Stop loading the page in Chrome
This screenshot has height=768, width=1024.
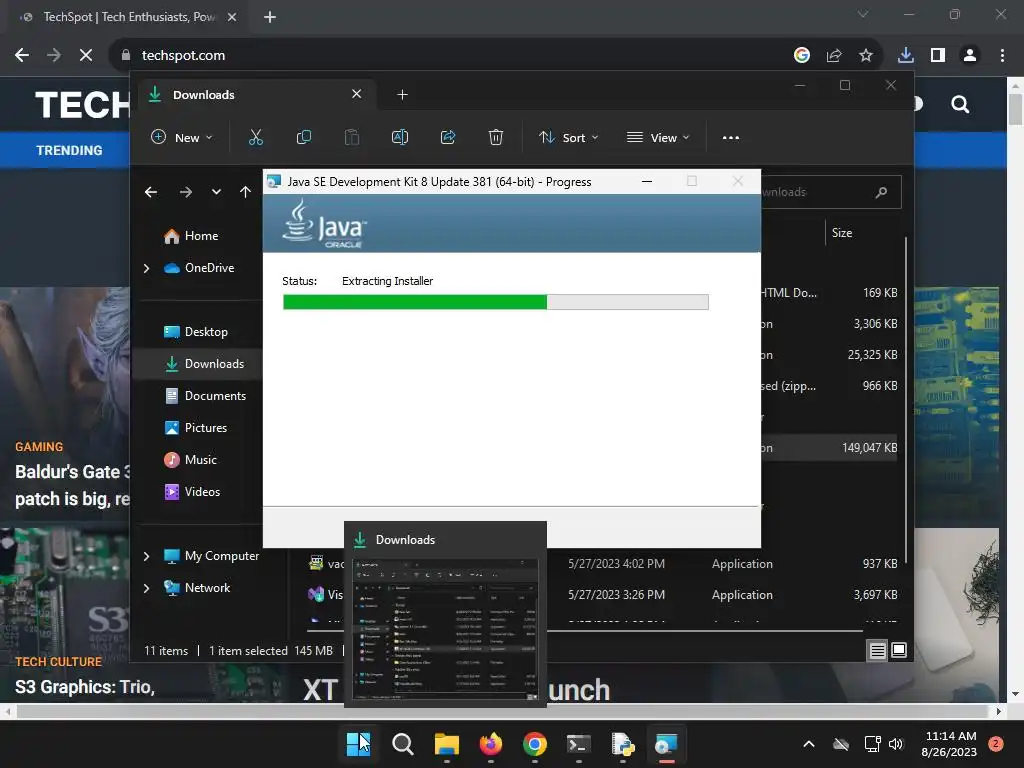click(86, 56)
